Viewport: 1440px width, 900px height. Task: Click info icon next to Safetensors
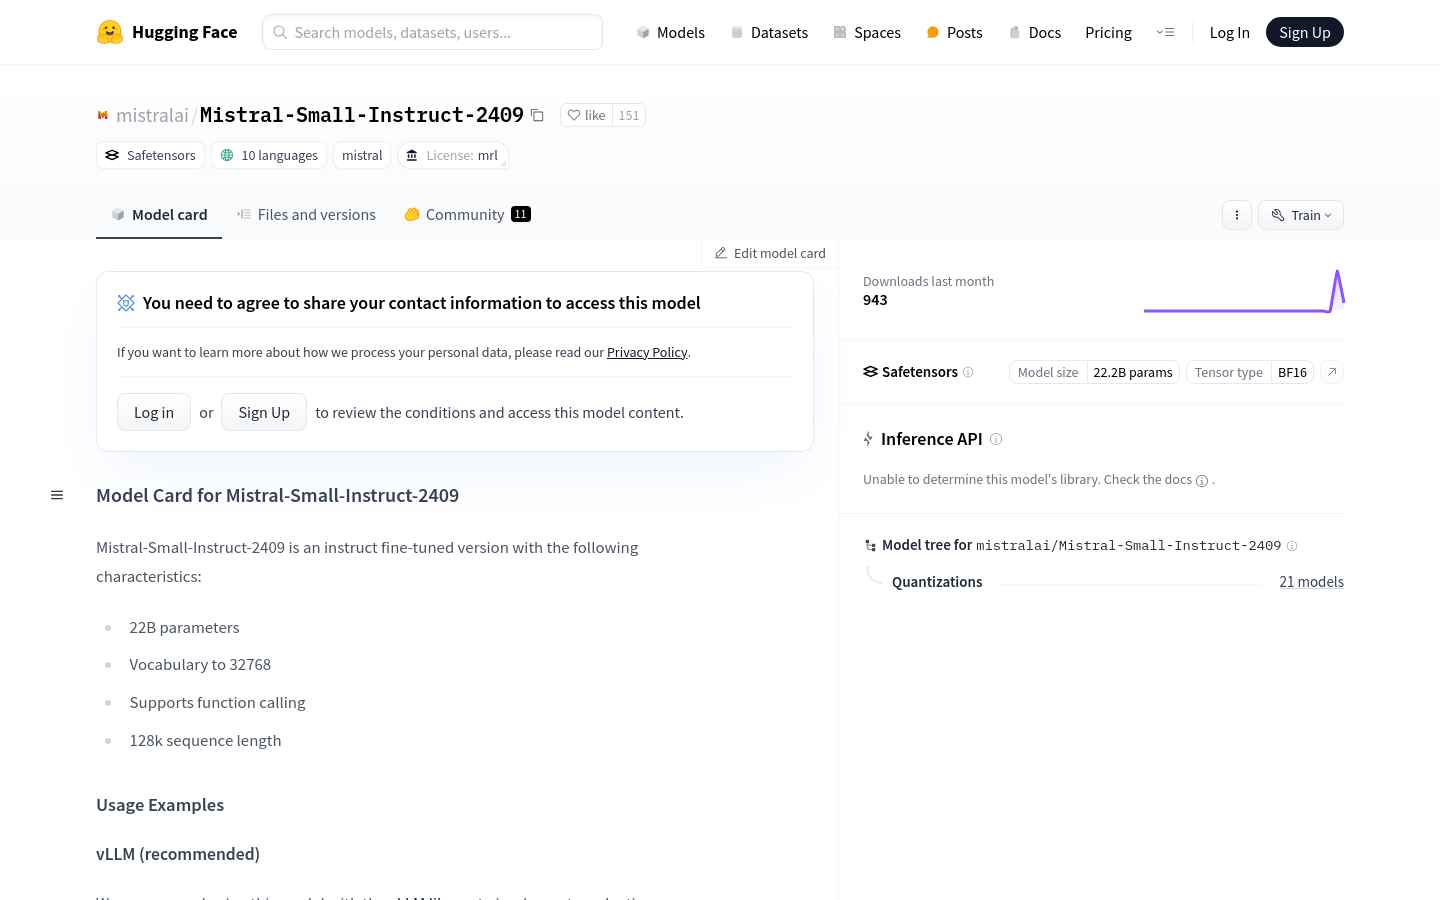[x=968, y=372]
